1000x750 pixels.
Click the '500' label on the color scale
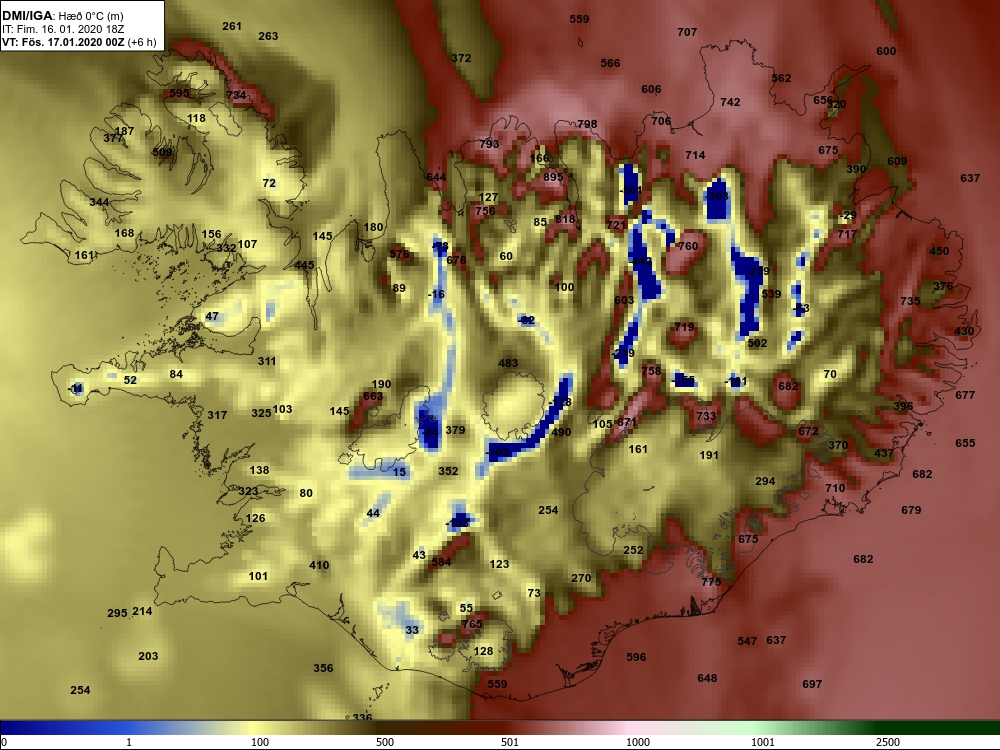[x=385, y=742]
